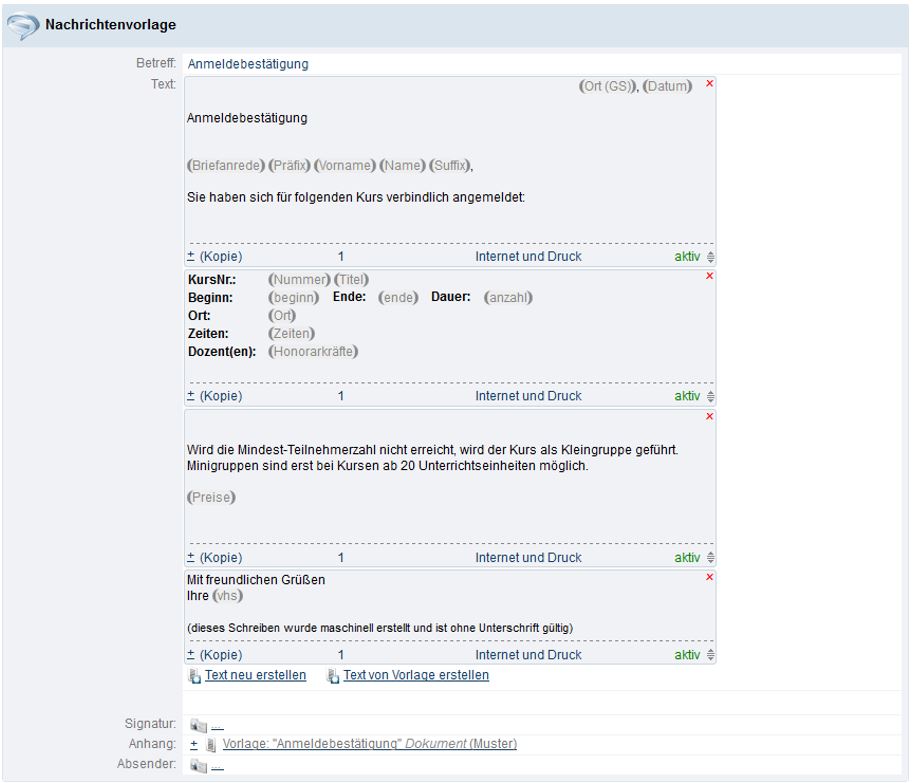Click reorder arrows of the Preise block
This screenshot has width=918, height=783.
point(710,558)
